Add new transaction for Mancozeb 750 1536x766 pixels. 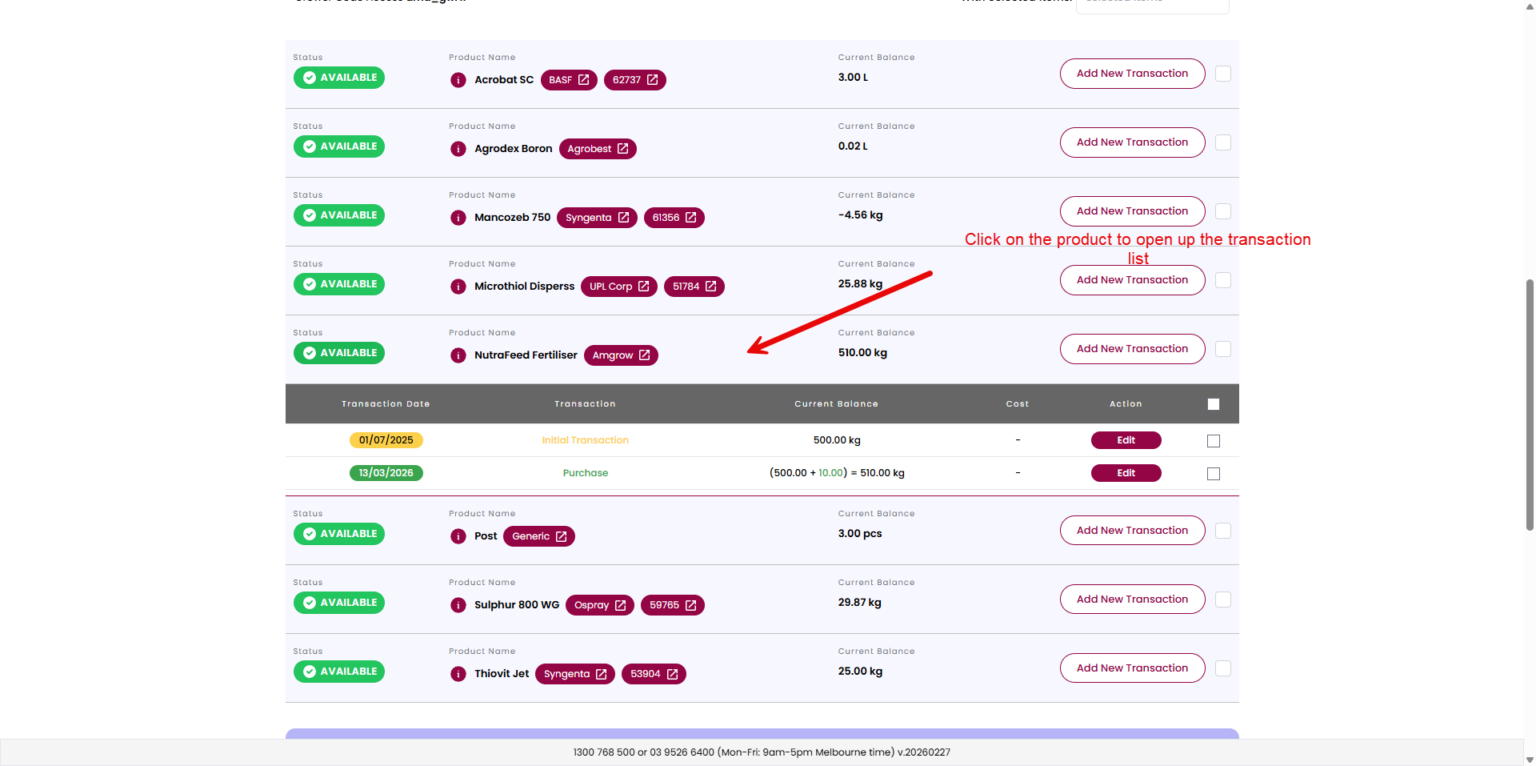click(1132, 212)
